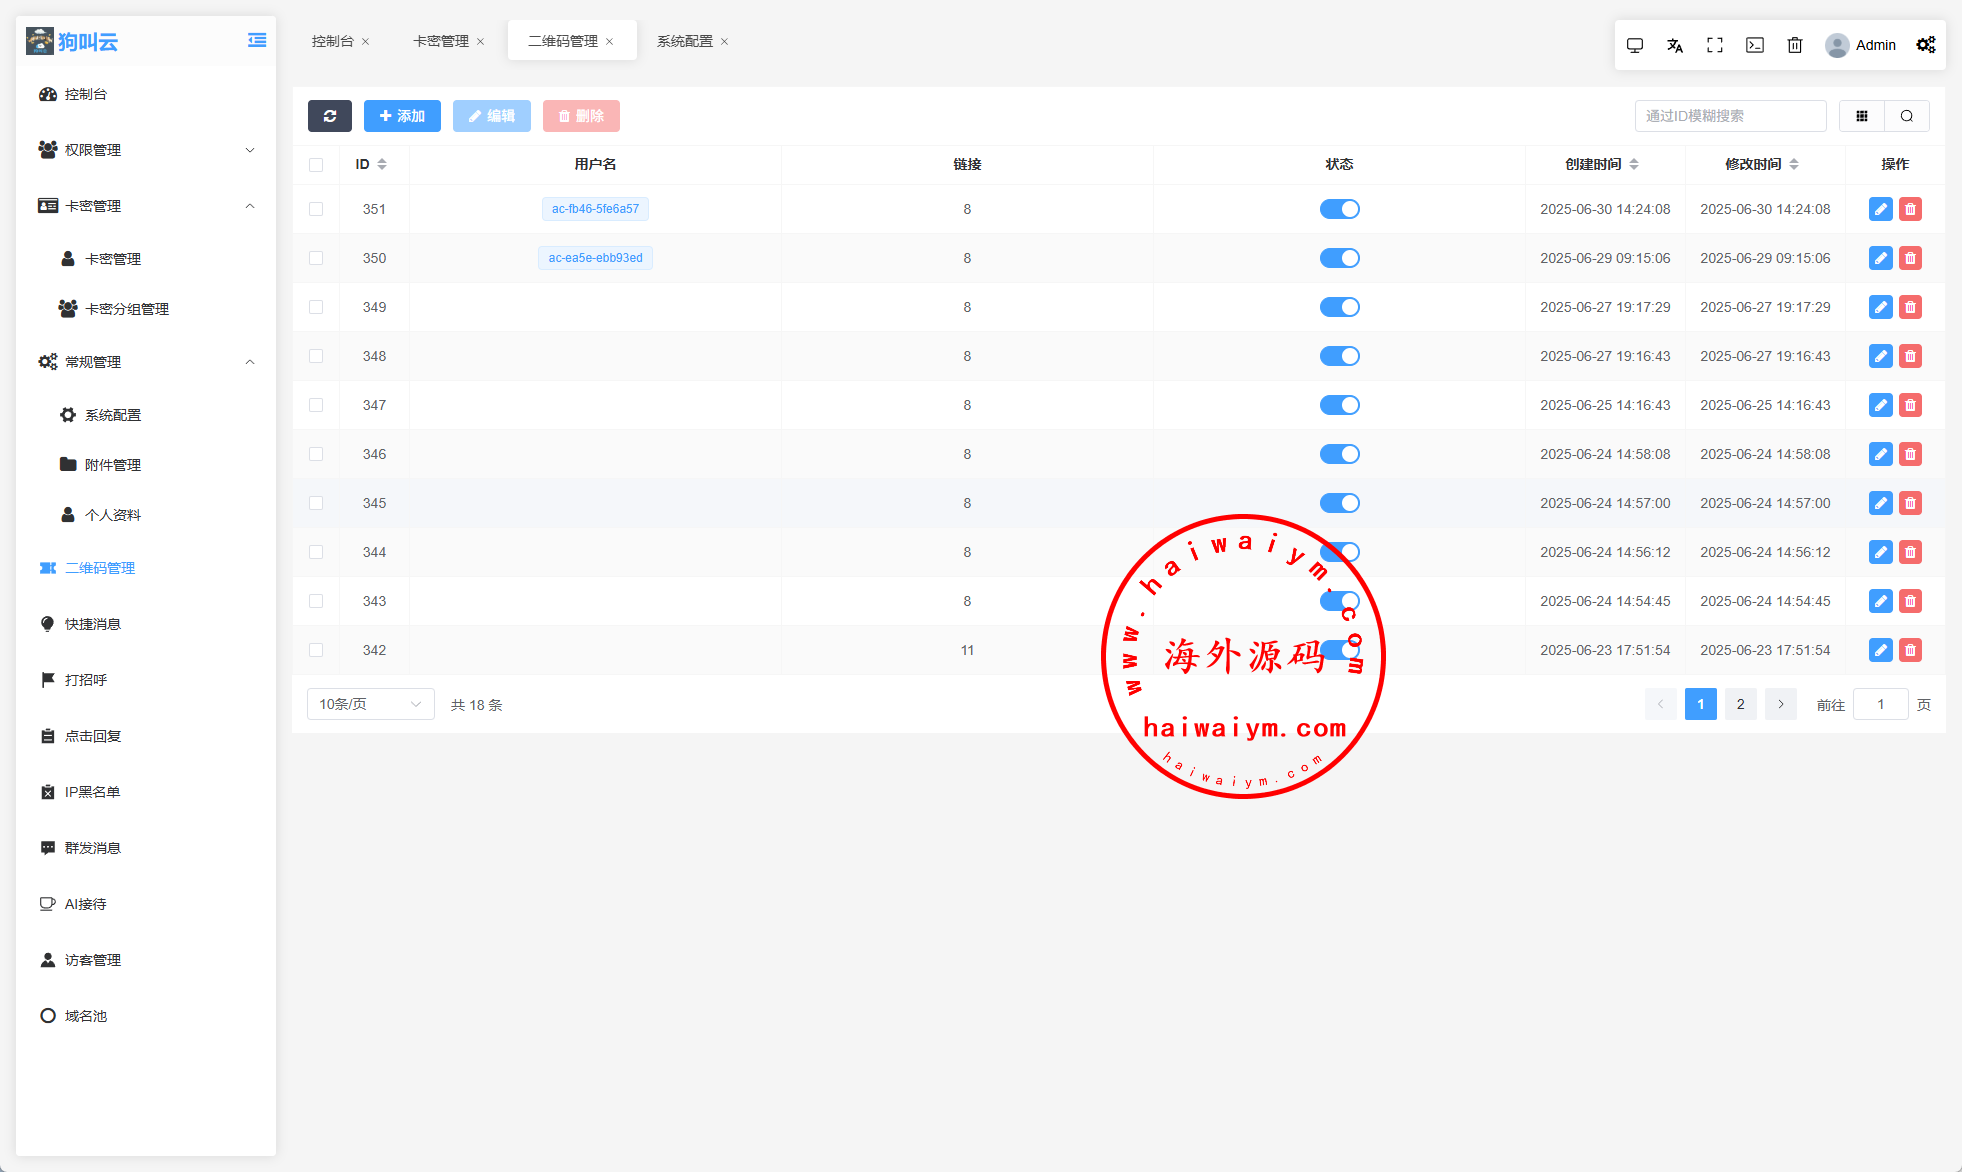The width and height of the screenshot is (1962, 1172).
Task: Open the fullscreen toggle icon
Action: [1715, 45]
